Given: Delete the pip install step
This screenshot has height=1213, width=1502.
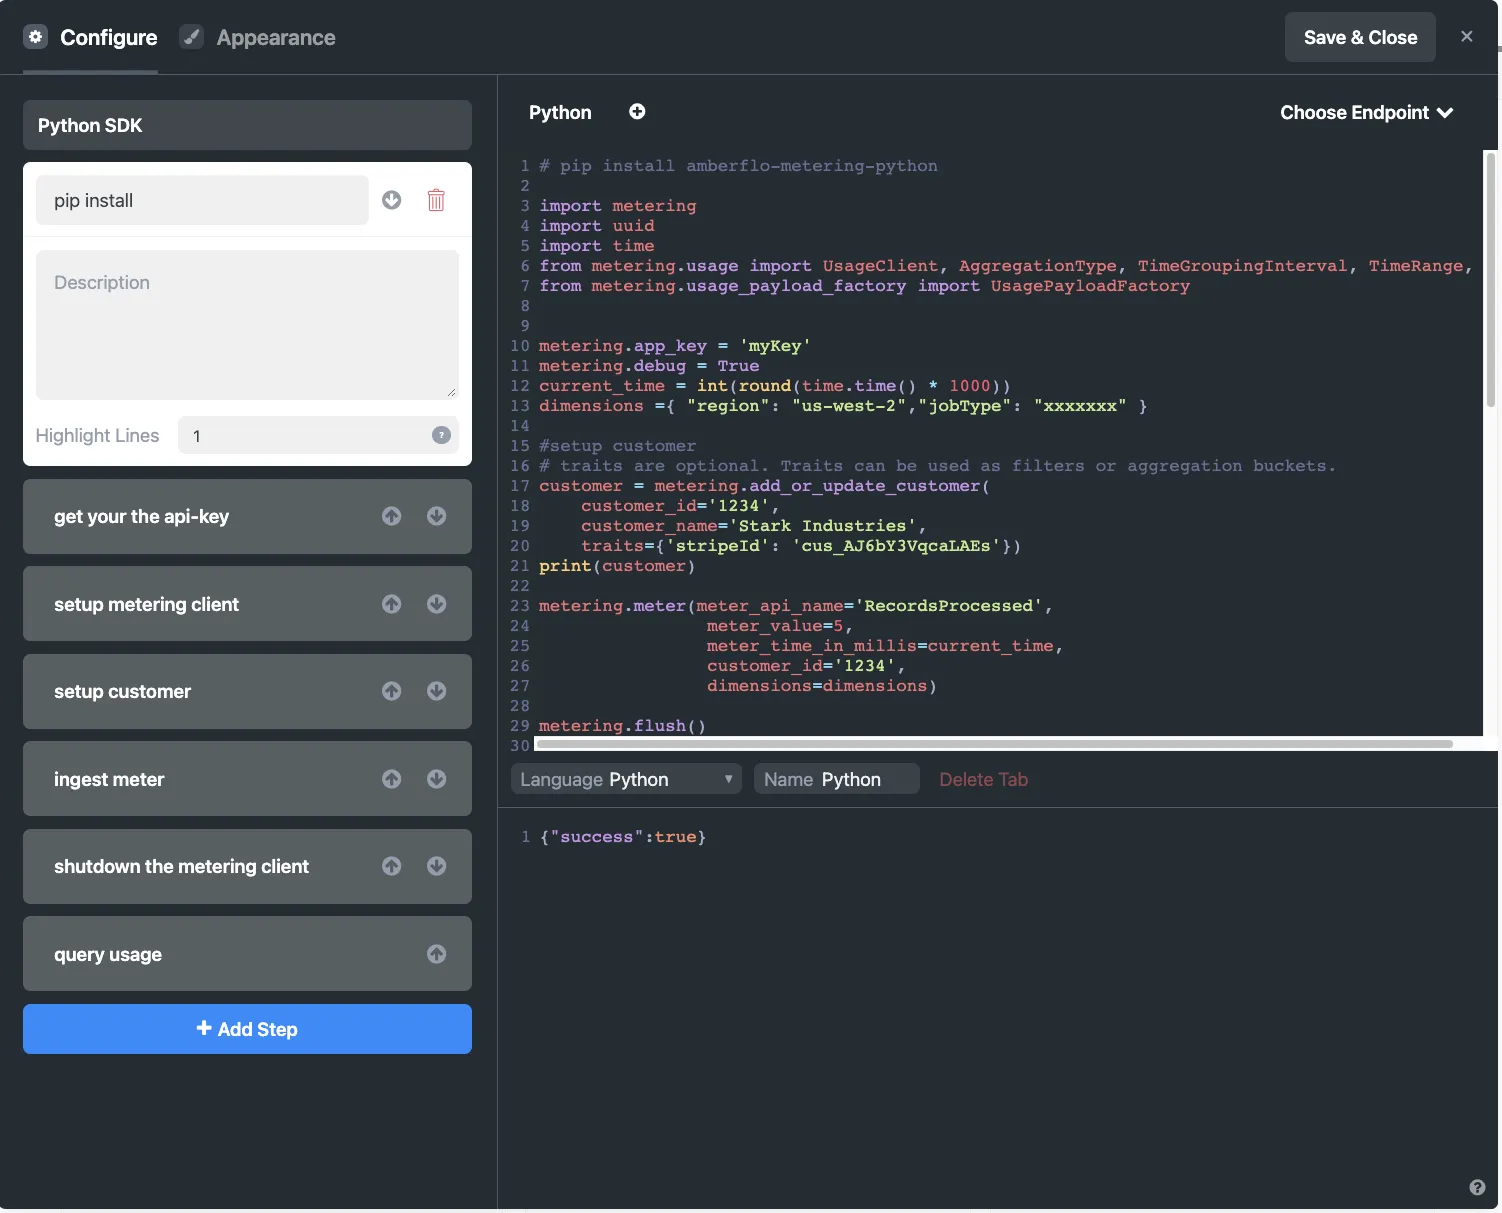Looking at the screenshot, I should pos(436,200).
